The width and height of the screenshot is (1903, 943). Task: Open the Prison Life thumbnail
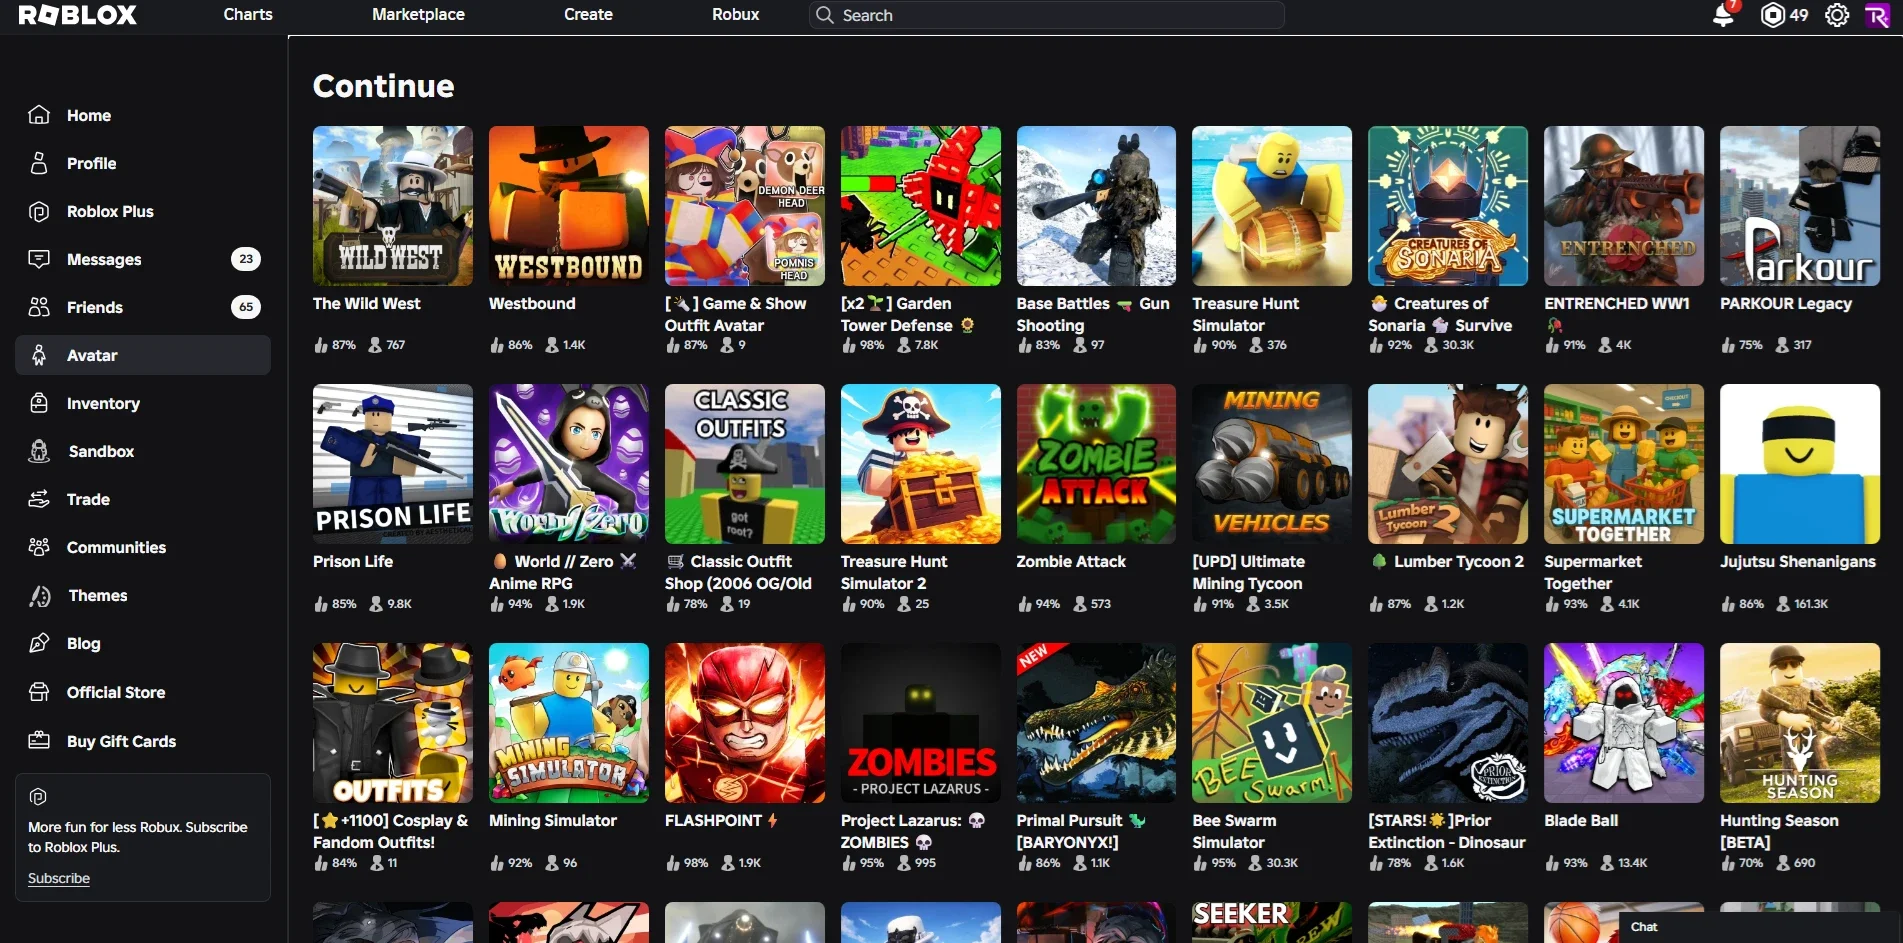pos(393,464)
